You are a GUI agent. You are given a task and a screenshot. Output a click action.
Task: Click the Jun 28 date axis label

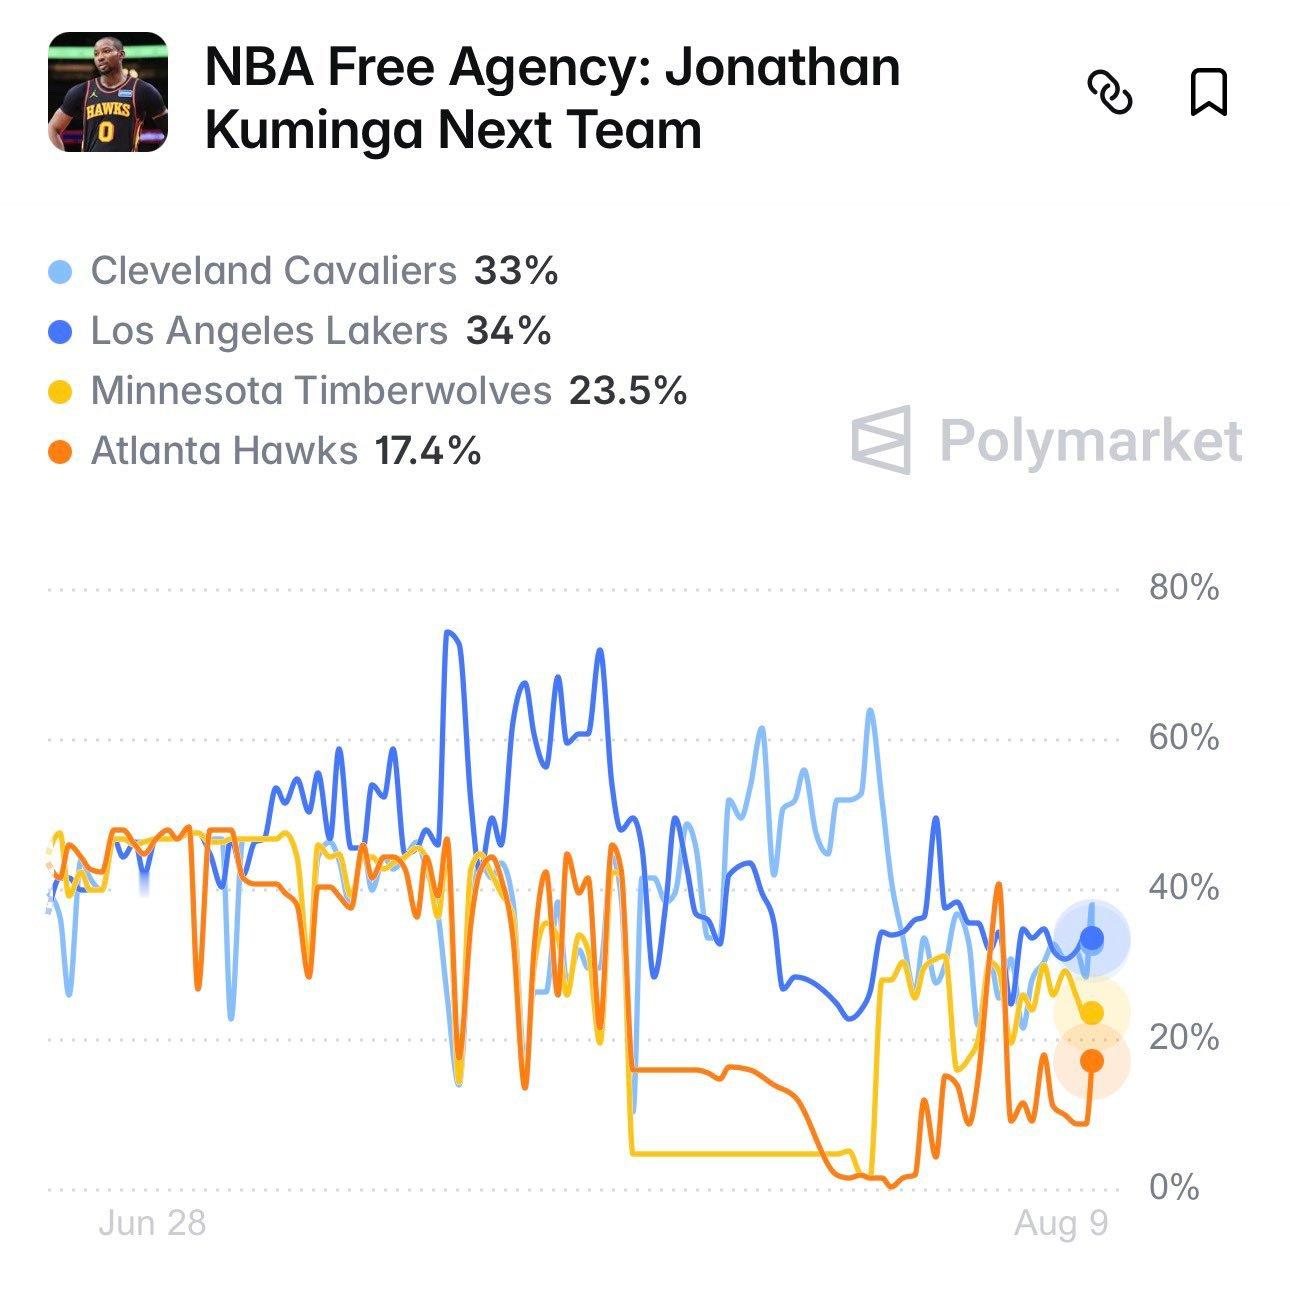[x=152, y=1223]
